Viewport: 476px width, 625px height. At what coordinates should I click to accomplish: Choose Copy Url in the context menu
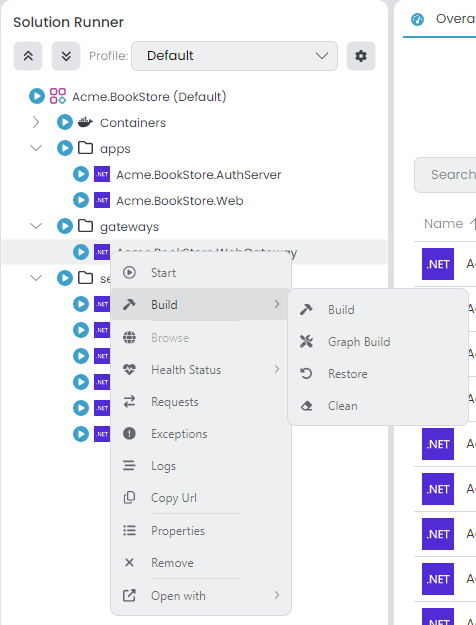201,497
